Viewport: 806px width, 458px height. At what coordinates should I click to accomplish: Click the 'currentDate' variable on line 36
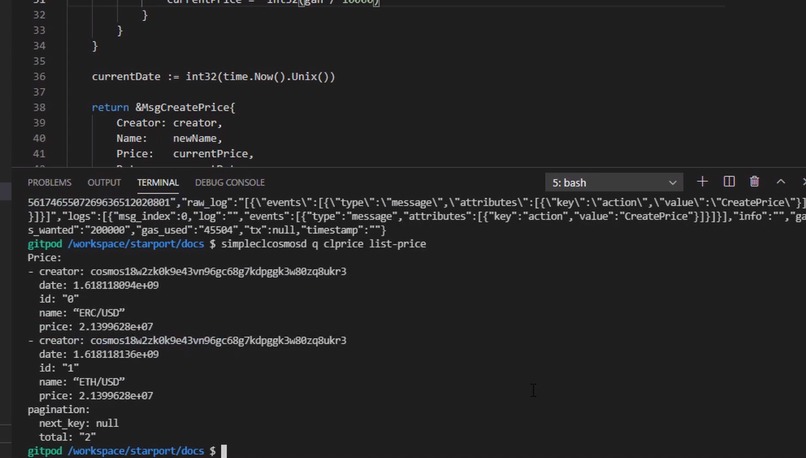[126, 77]
